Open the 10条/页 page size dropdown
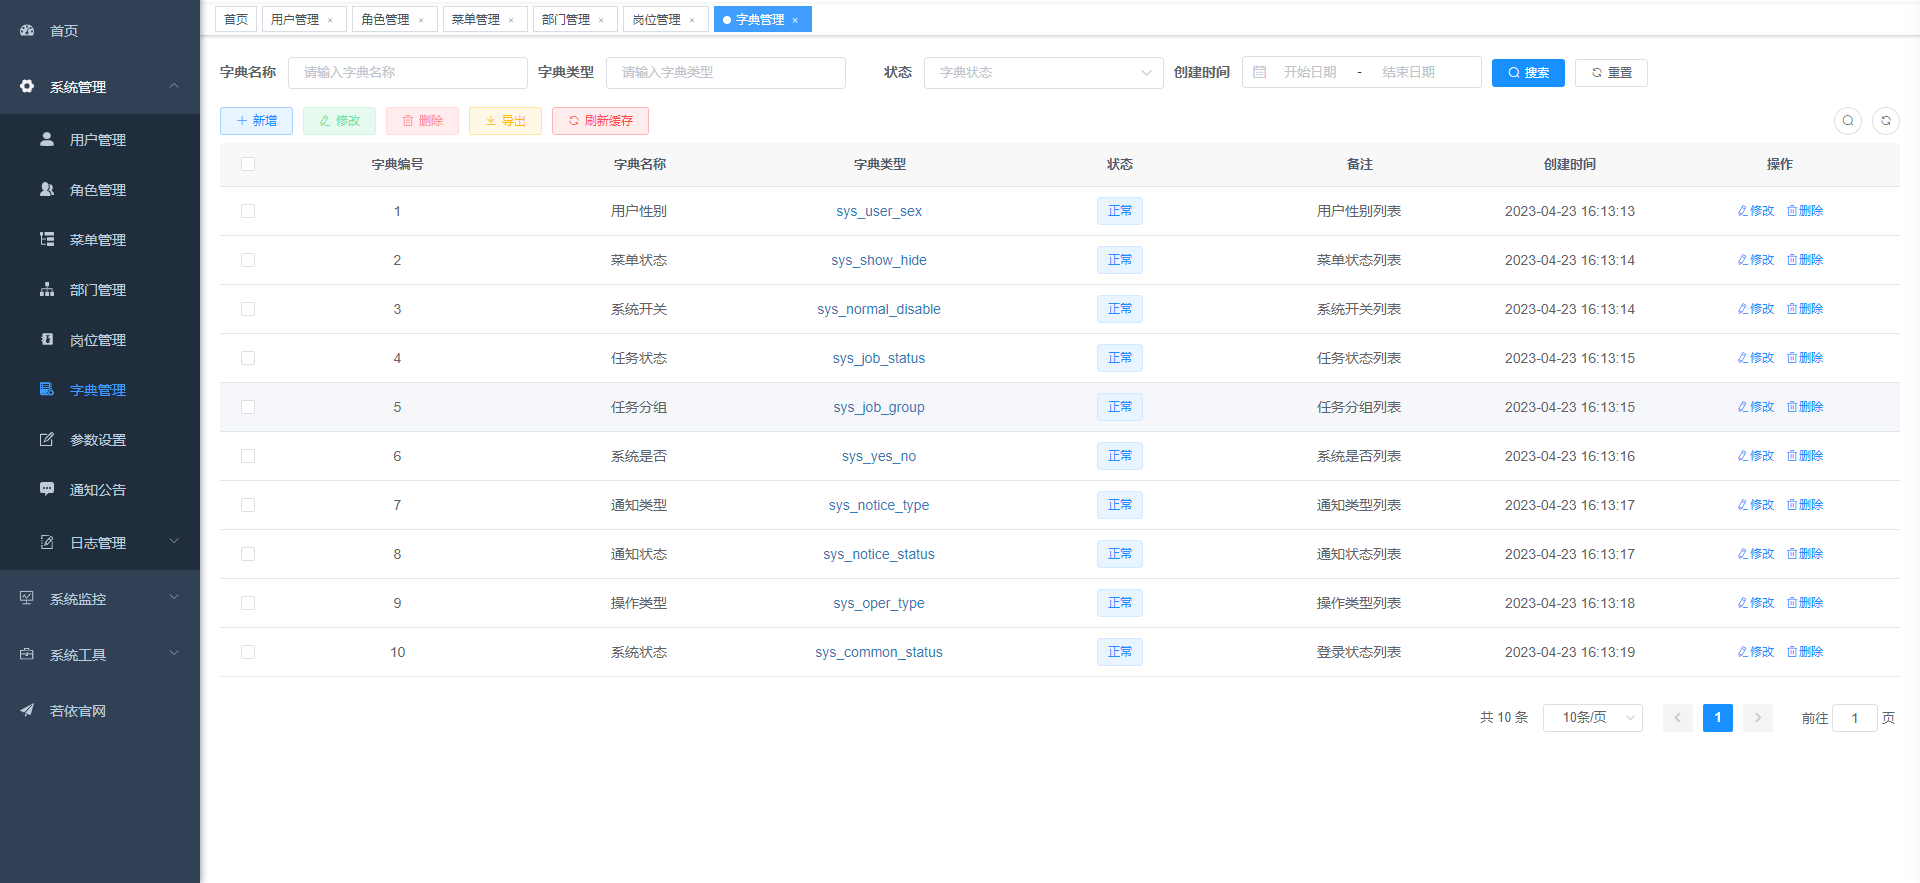This screenshot has width=1920, height=883. click(1593, 718)
